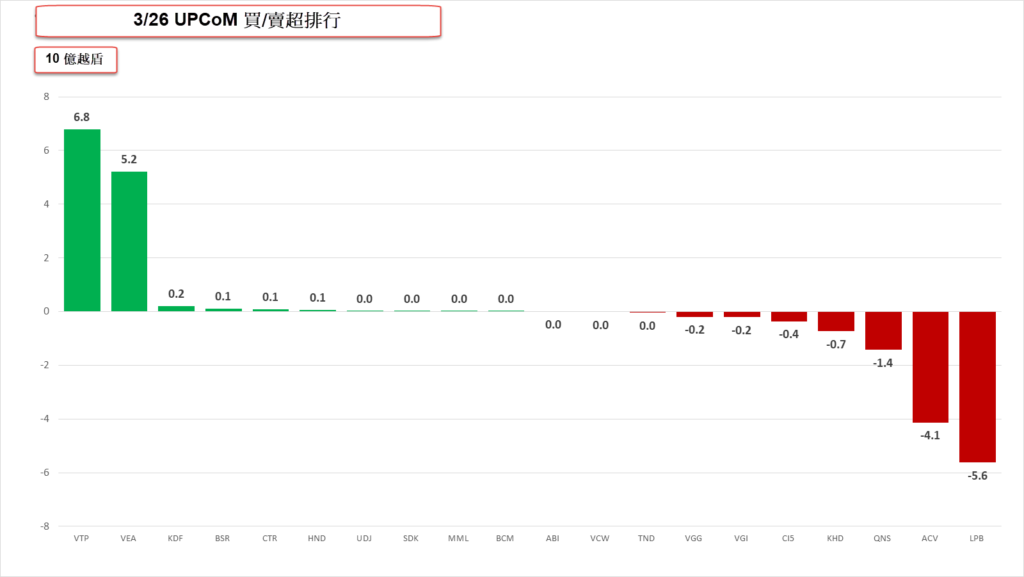Viewport: 1024px width, 577px height.
Task: Select the red ACV bar
Action: click(x=930, y=366)
